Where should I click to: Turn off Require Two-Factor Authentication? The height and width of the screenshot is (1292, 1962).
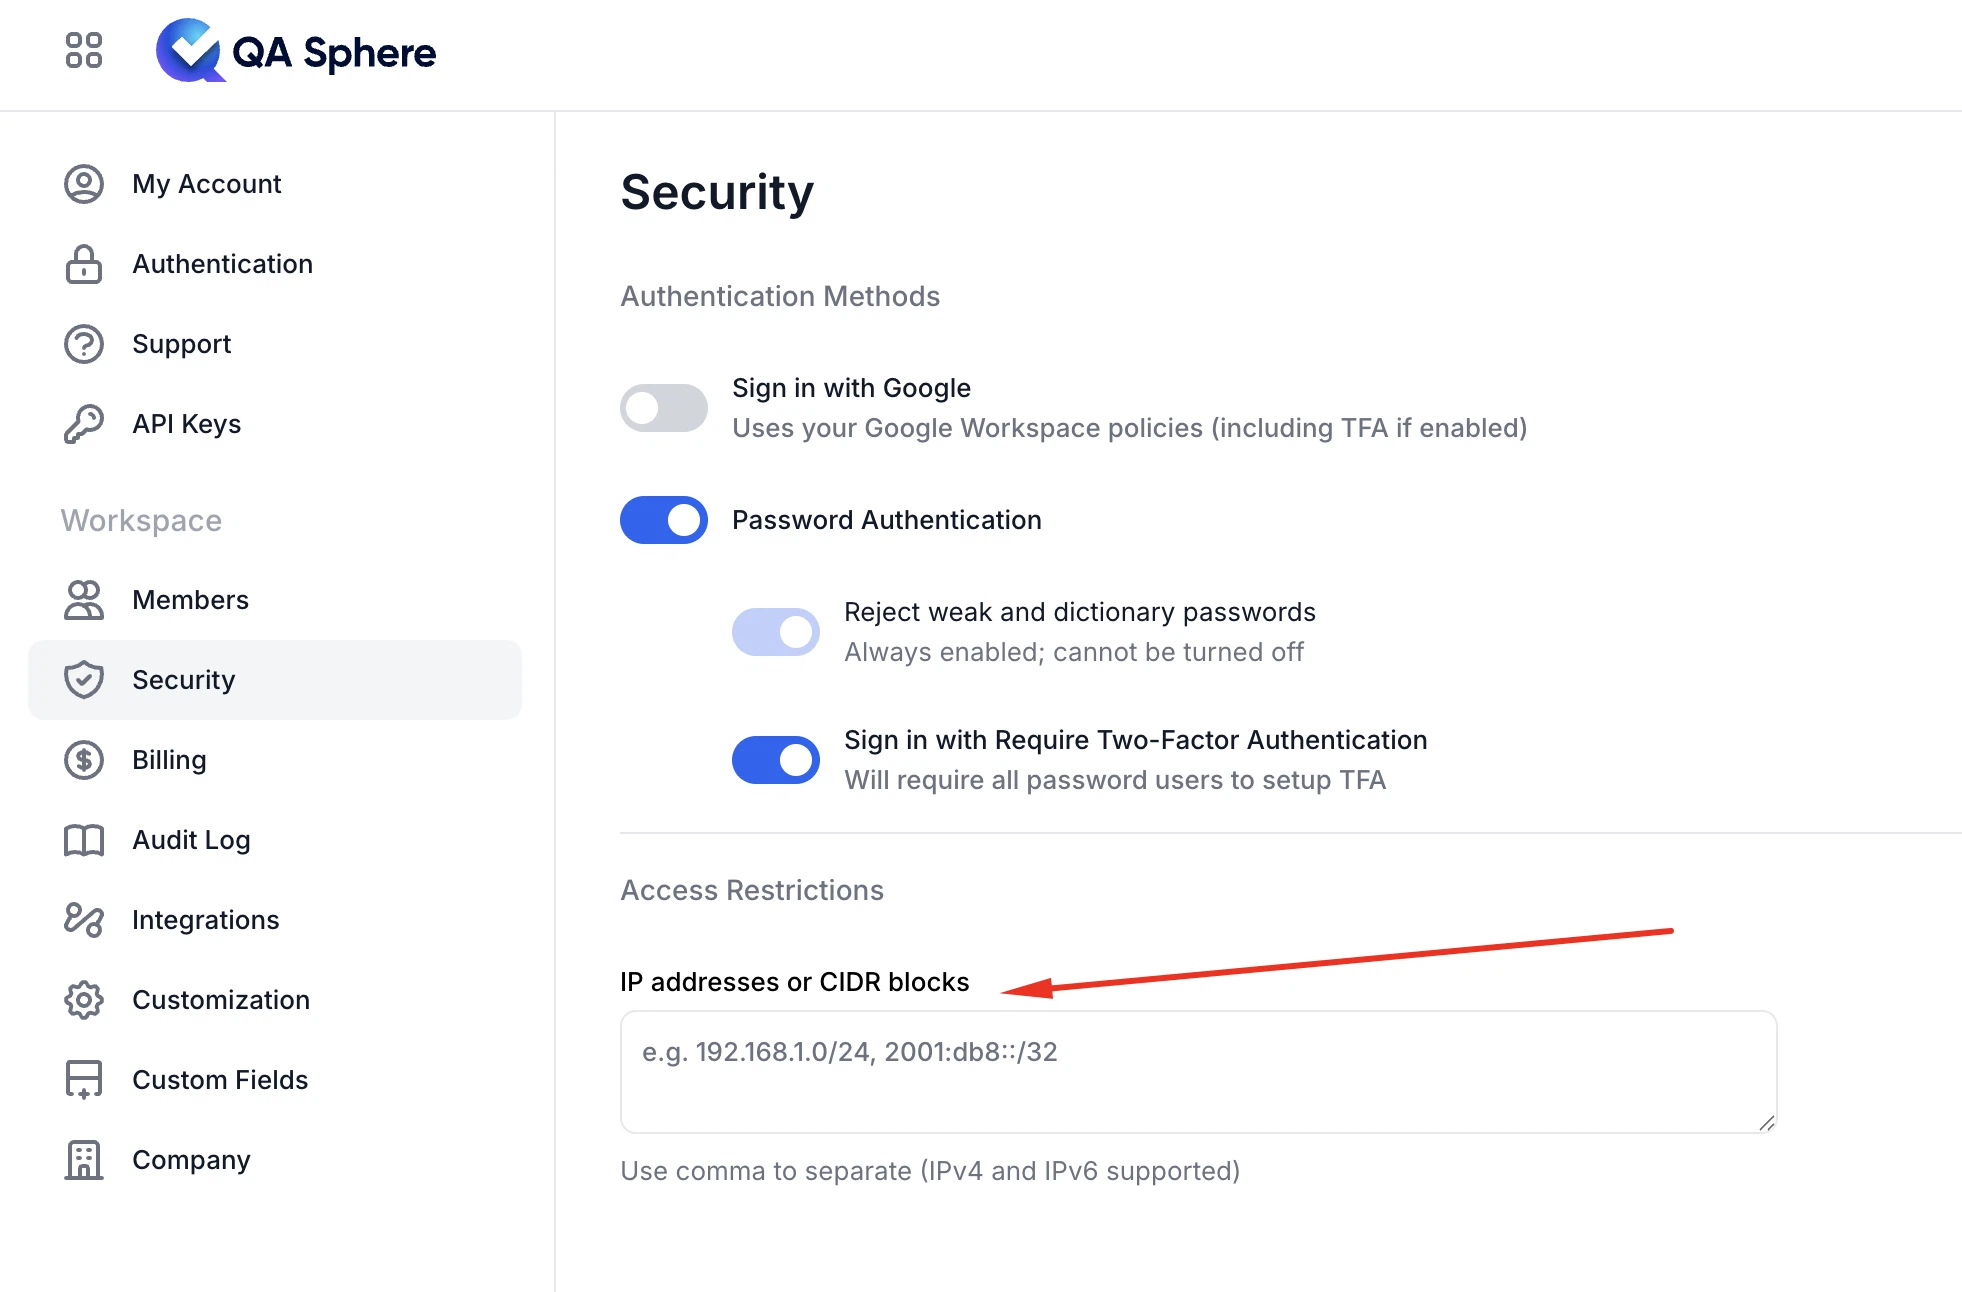pos(776,760)
